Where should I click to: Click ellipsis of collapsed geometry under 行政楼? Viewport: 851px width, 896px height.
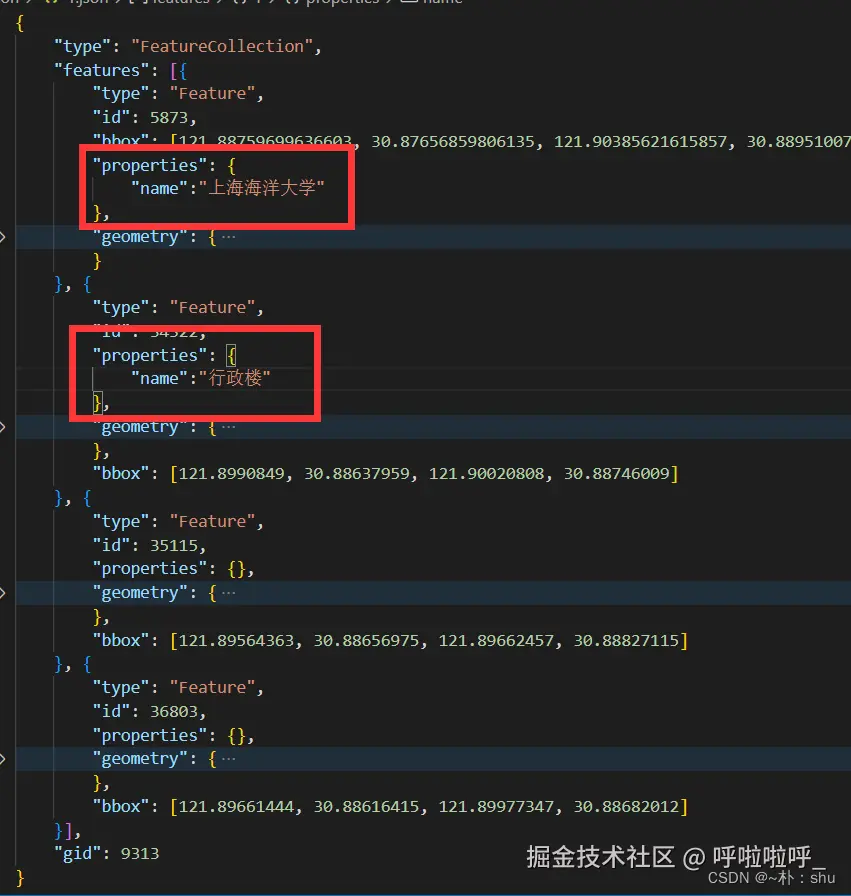click(x=228, y=427)
